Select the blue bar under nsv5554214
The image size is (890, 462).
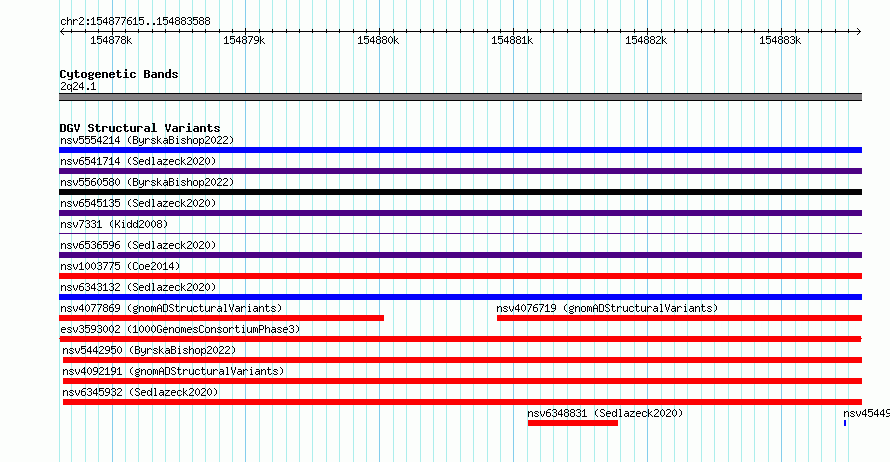460,150
